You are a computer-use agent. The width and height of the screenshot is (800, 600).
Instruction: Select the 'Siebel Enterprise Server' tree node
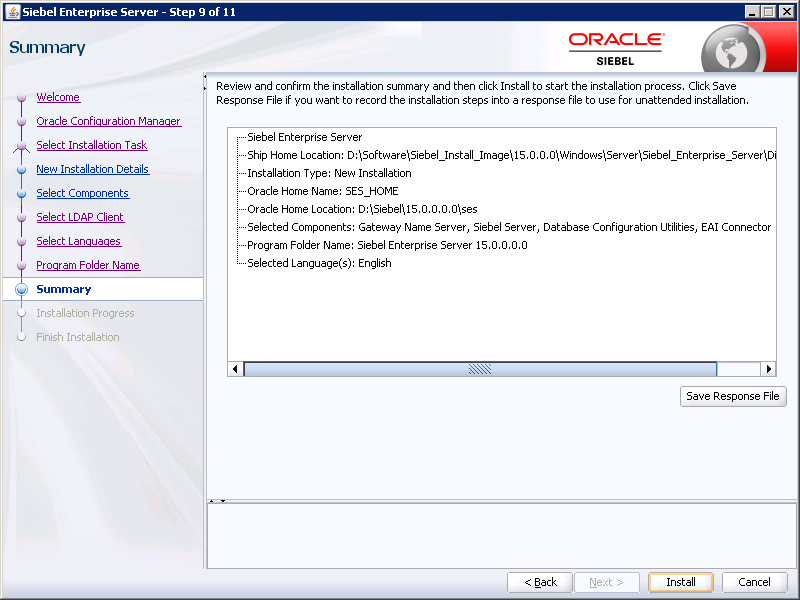[305, 137]
